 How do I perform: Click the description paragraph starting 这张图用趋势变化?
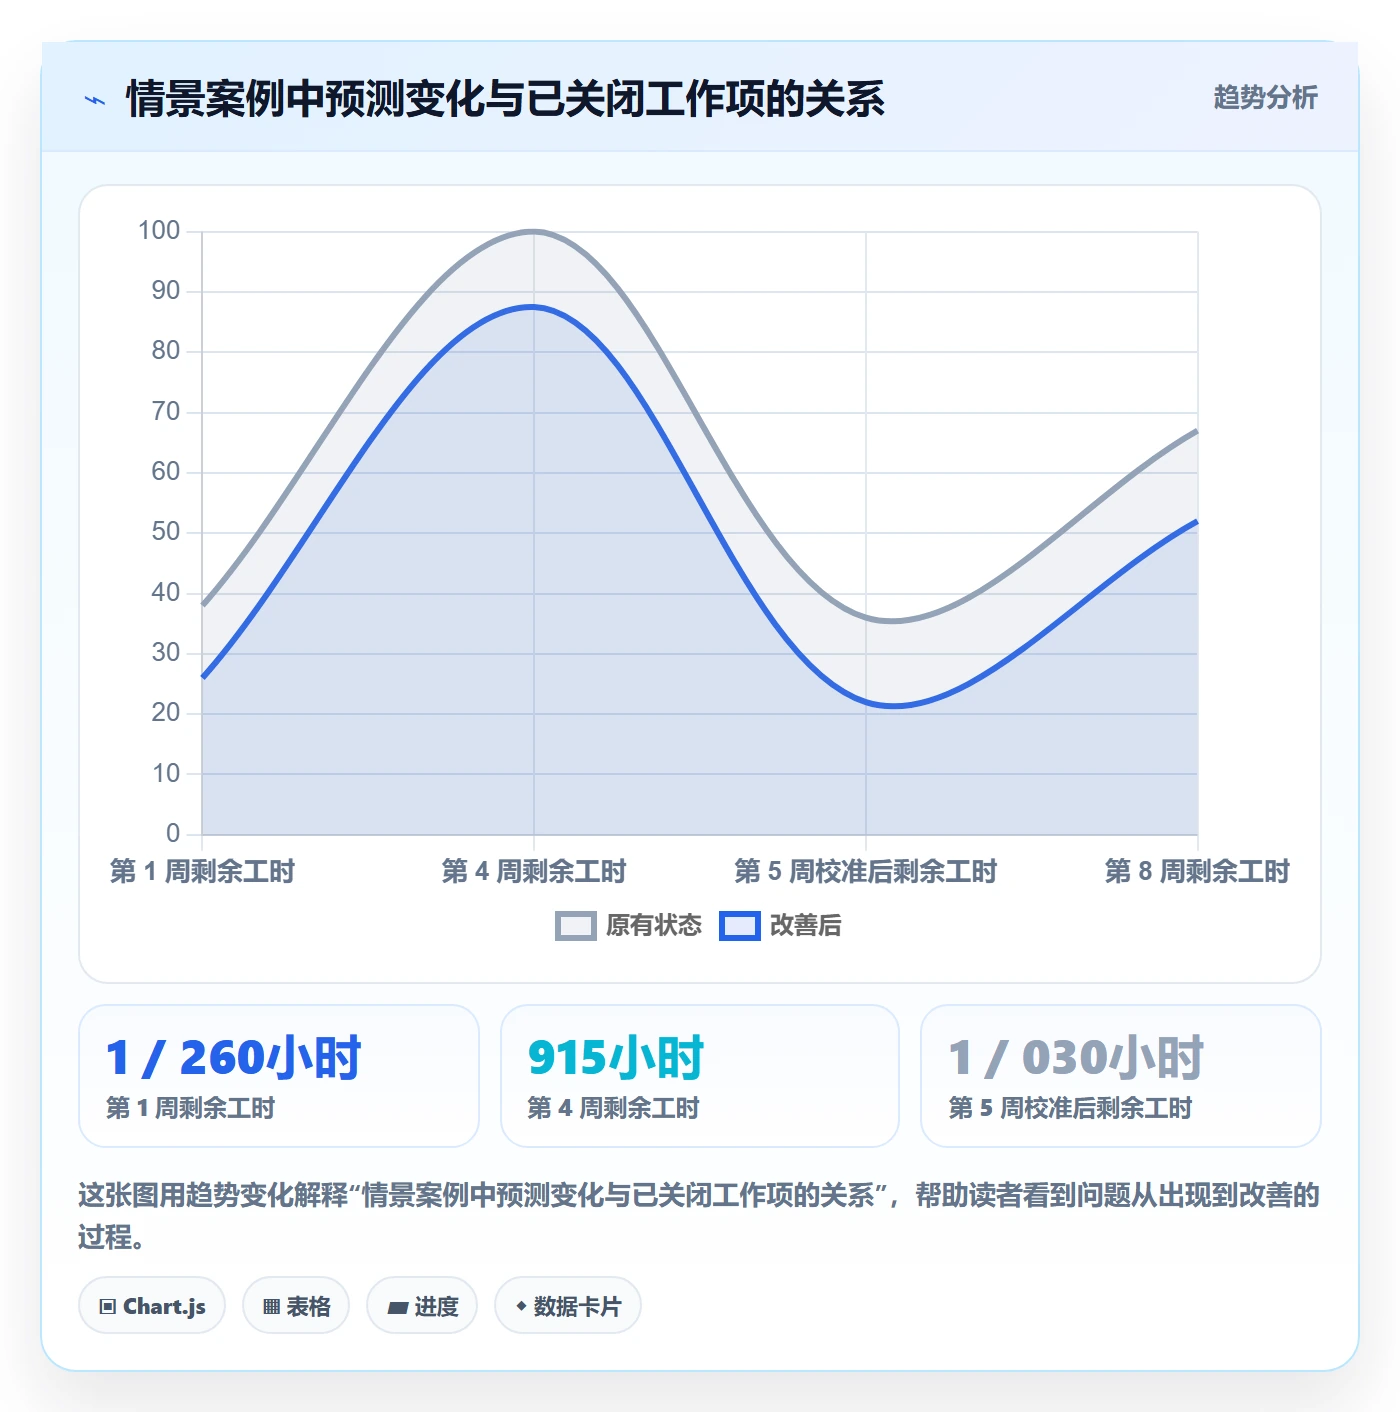coord(699,1215)
